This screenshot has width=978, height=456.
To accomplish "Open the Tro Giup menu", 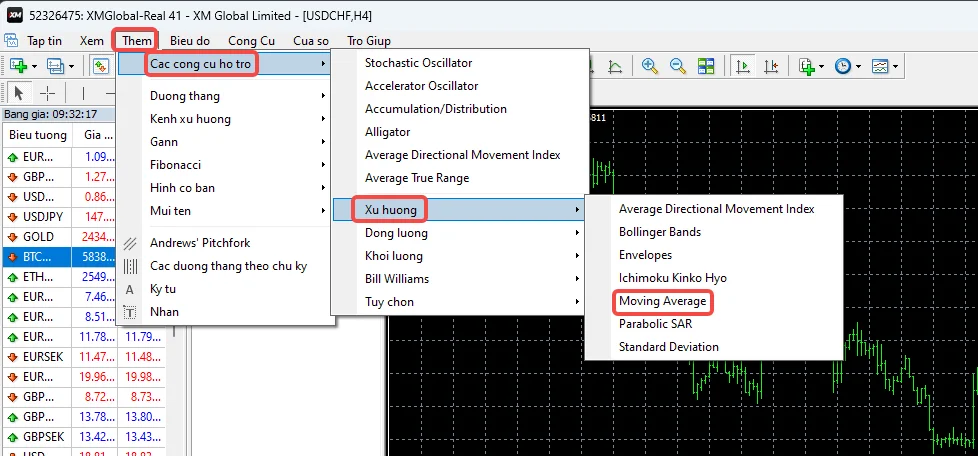I will pos(369,41).
